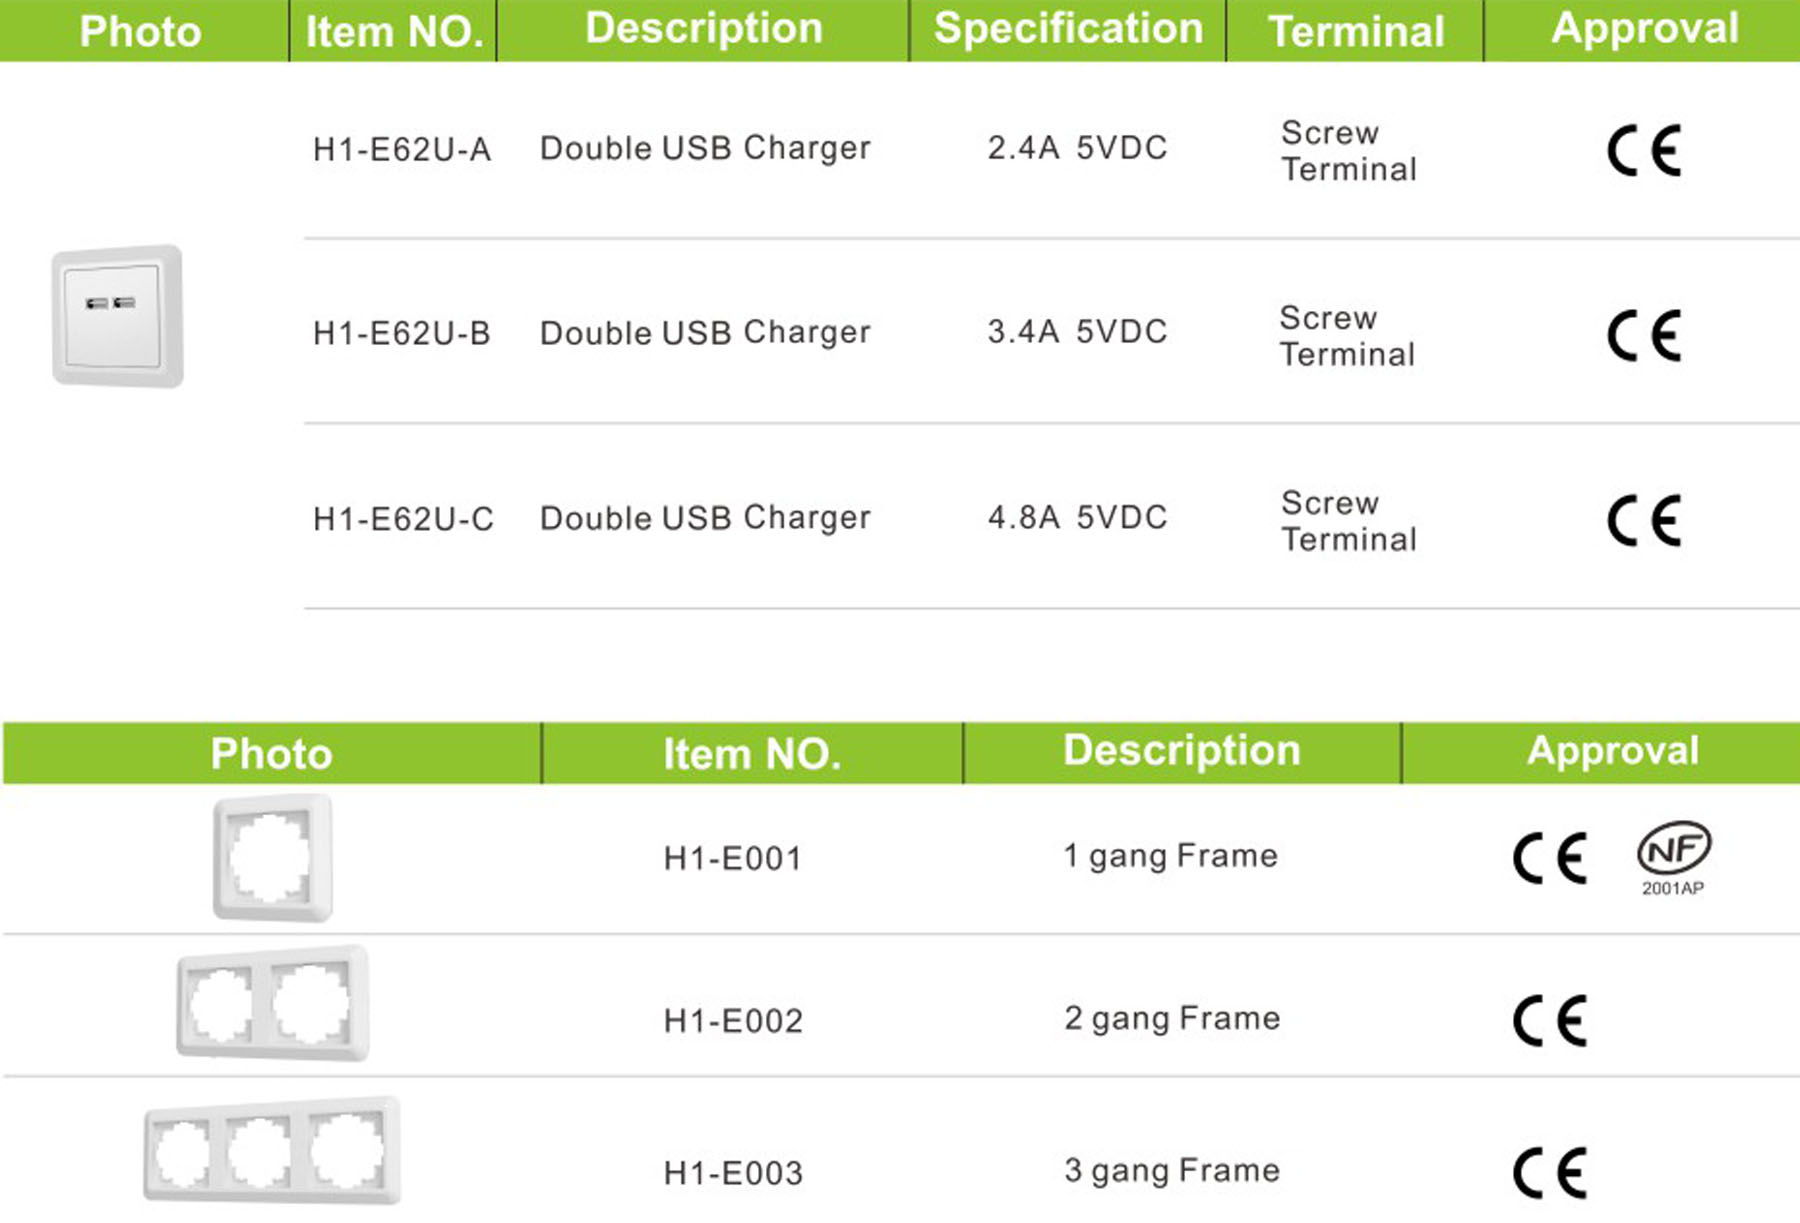The width and height of the screenshot is (1800, 1223).
Task: Click item number H1-E62U-A
Action: click(402, 149)
